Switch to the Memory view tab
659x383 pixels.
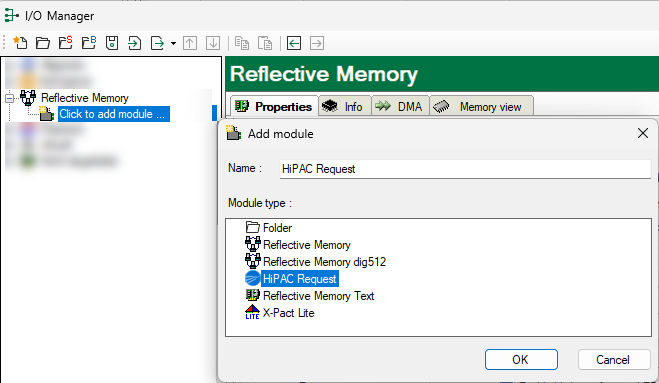[x=482, y=106]
